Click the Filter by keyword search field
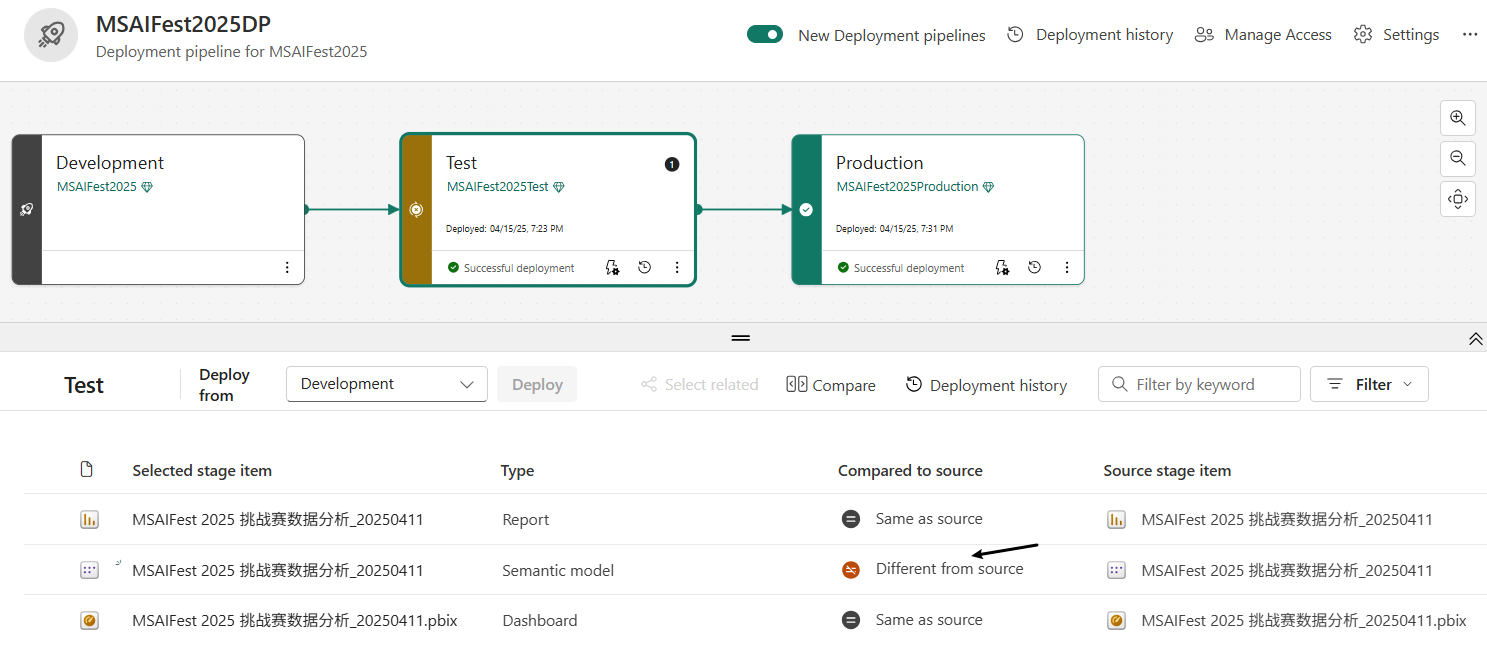 pyautogui.click(x=1199, y=384)
